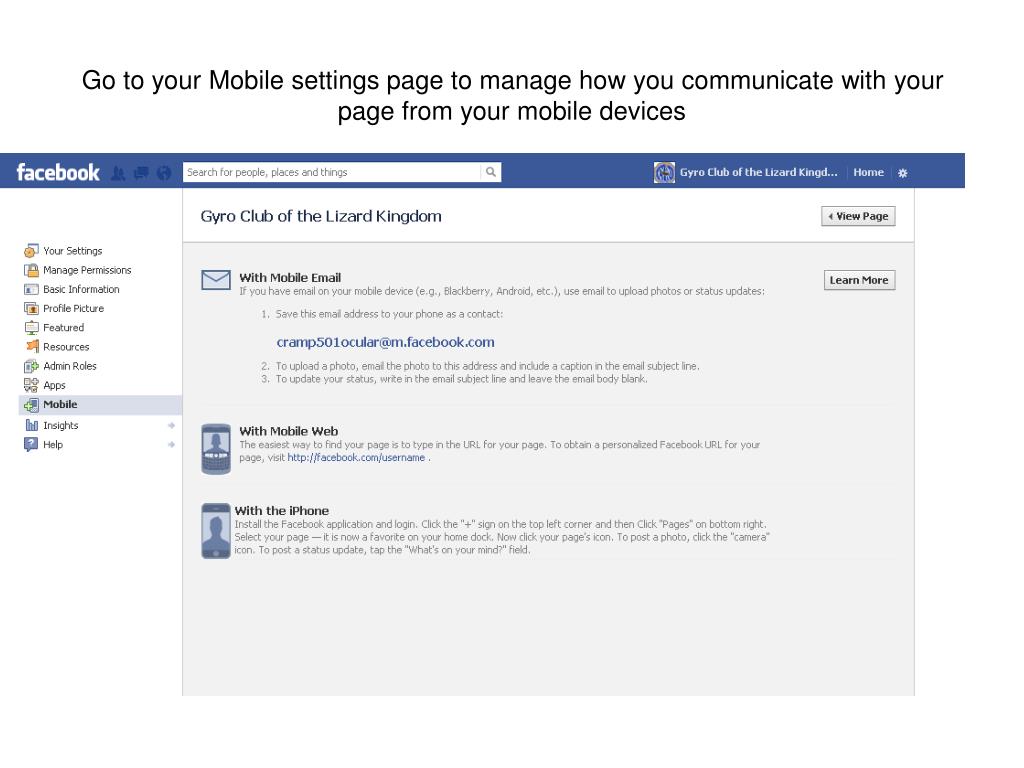1024x768 pixels.
Task: Open Gyro Club of the Lizard Kingd... profile link
Action: [x=758, y=172]
